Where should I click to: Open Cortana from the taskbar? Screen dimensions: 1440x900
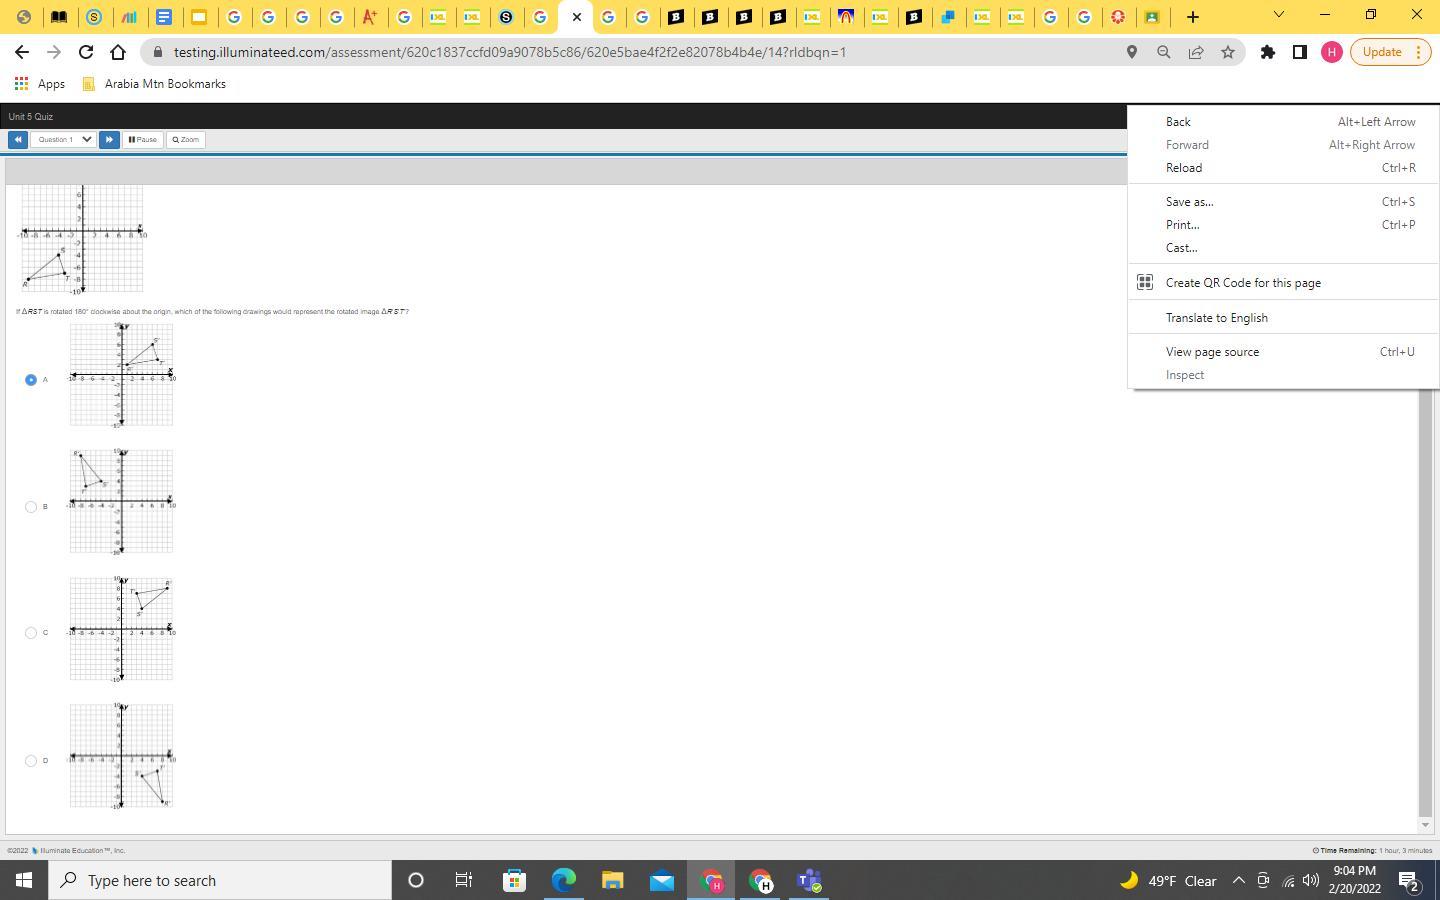(416, 880)
